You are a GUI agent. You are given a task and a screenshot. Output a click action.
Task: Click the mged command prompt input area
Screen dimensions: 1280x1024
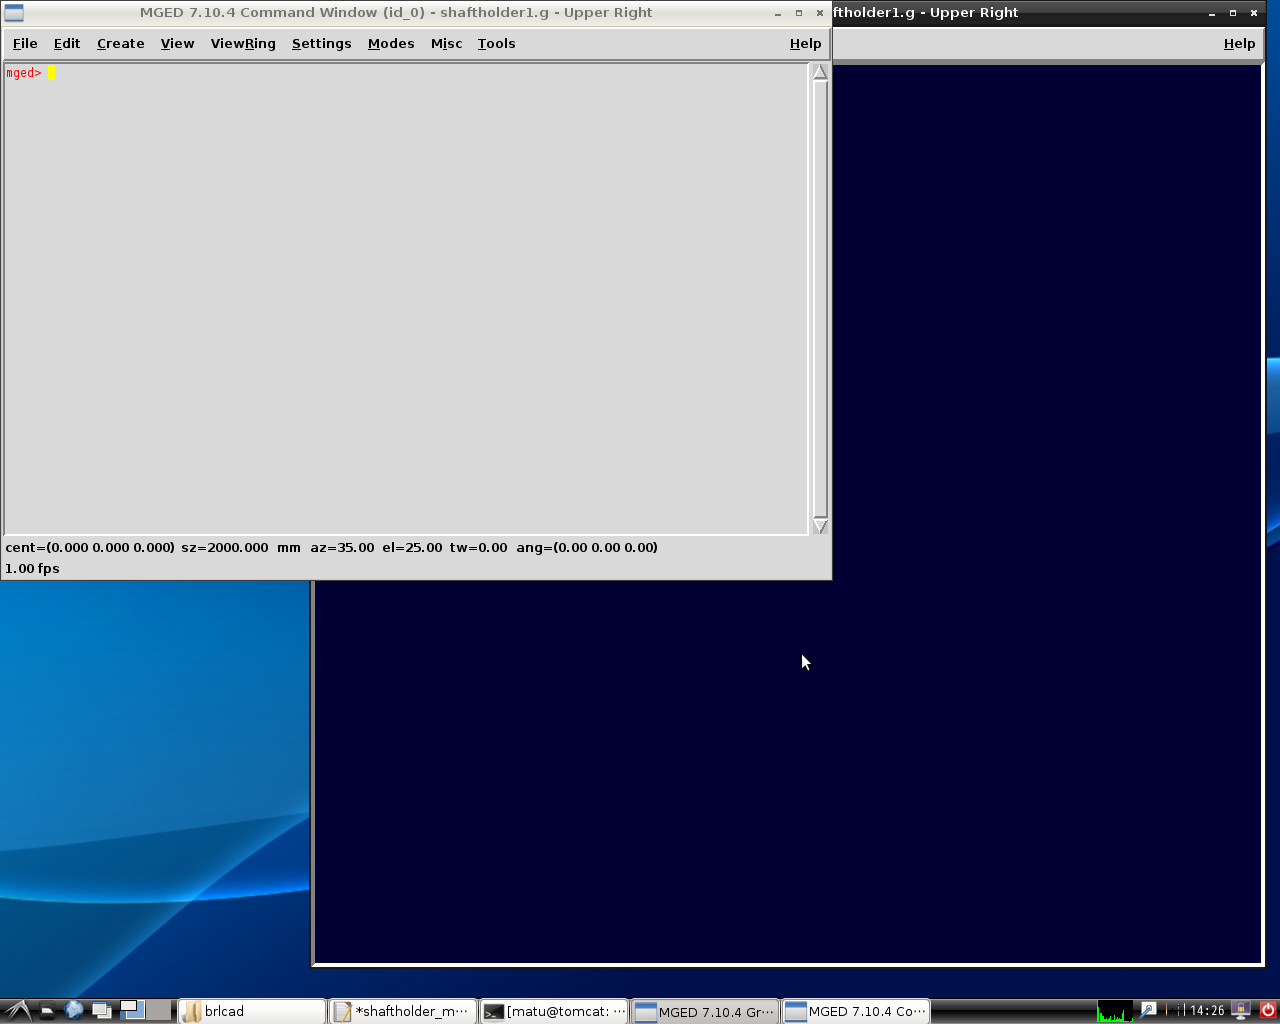406,298
